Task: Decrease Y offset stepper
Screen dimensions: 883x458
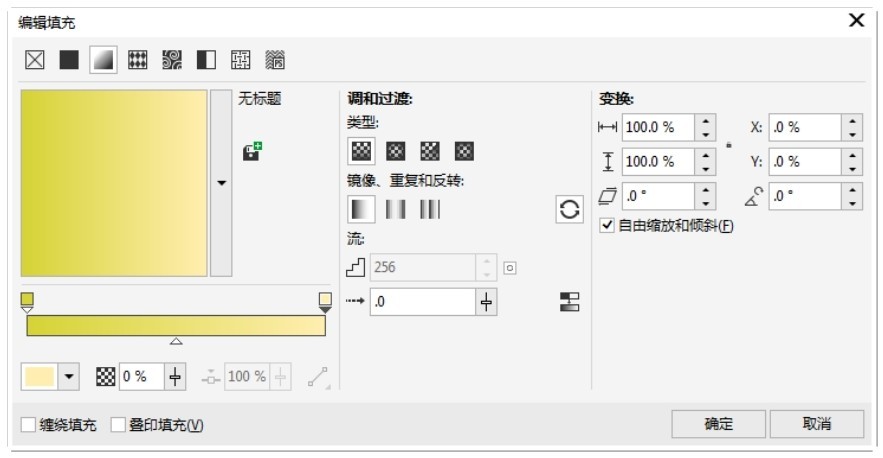Action: pos(853,169)
